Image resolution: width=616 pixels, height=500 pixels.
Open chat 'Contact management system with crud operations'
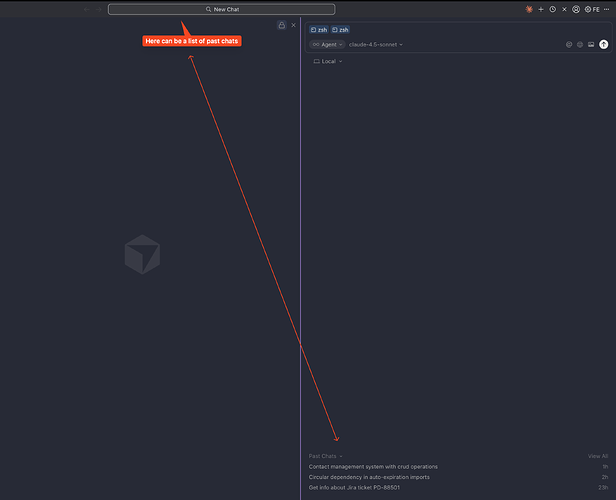pyautogui.click(x=458, y=467)
